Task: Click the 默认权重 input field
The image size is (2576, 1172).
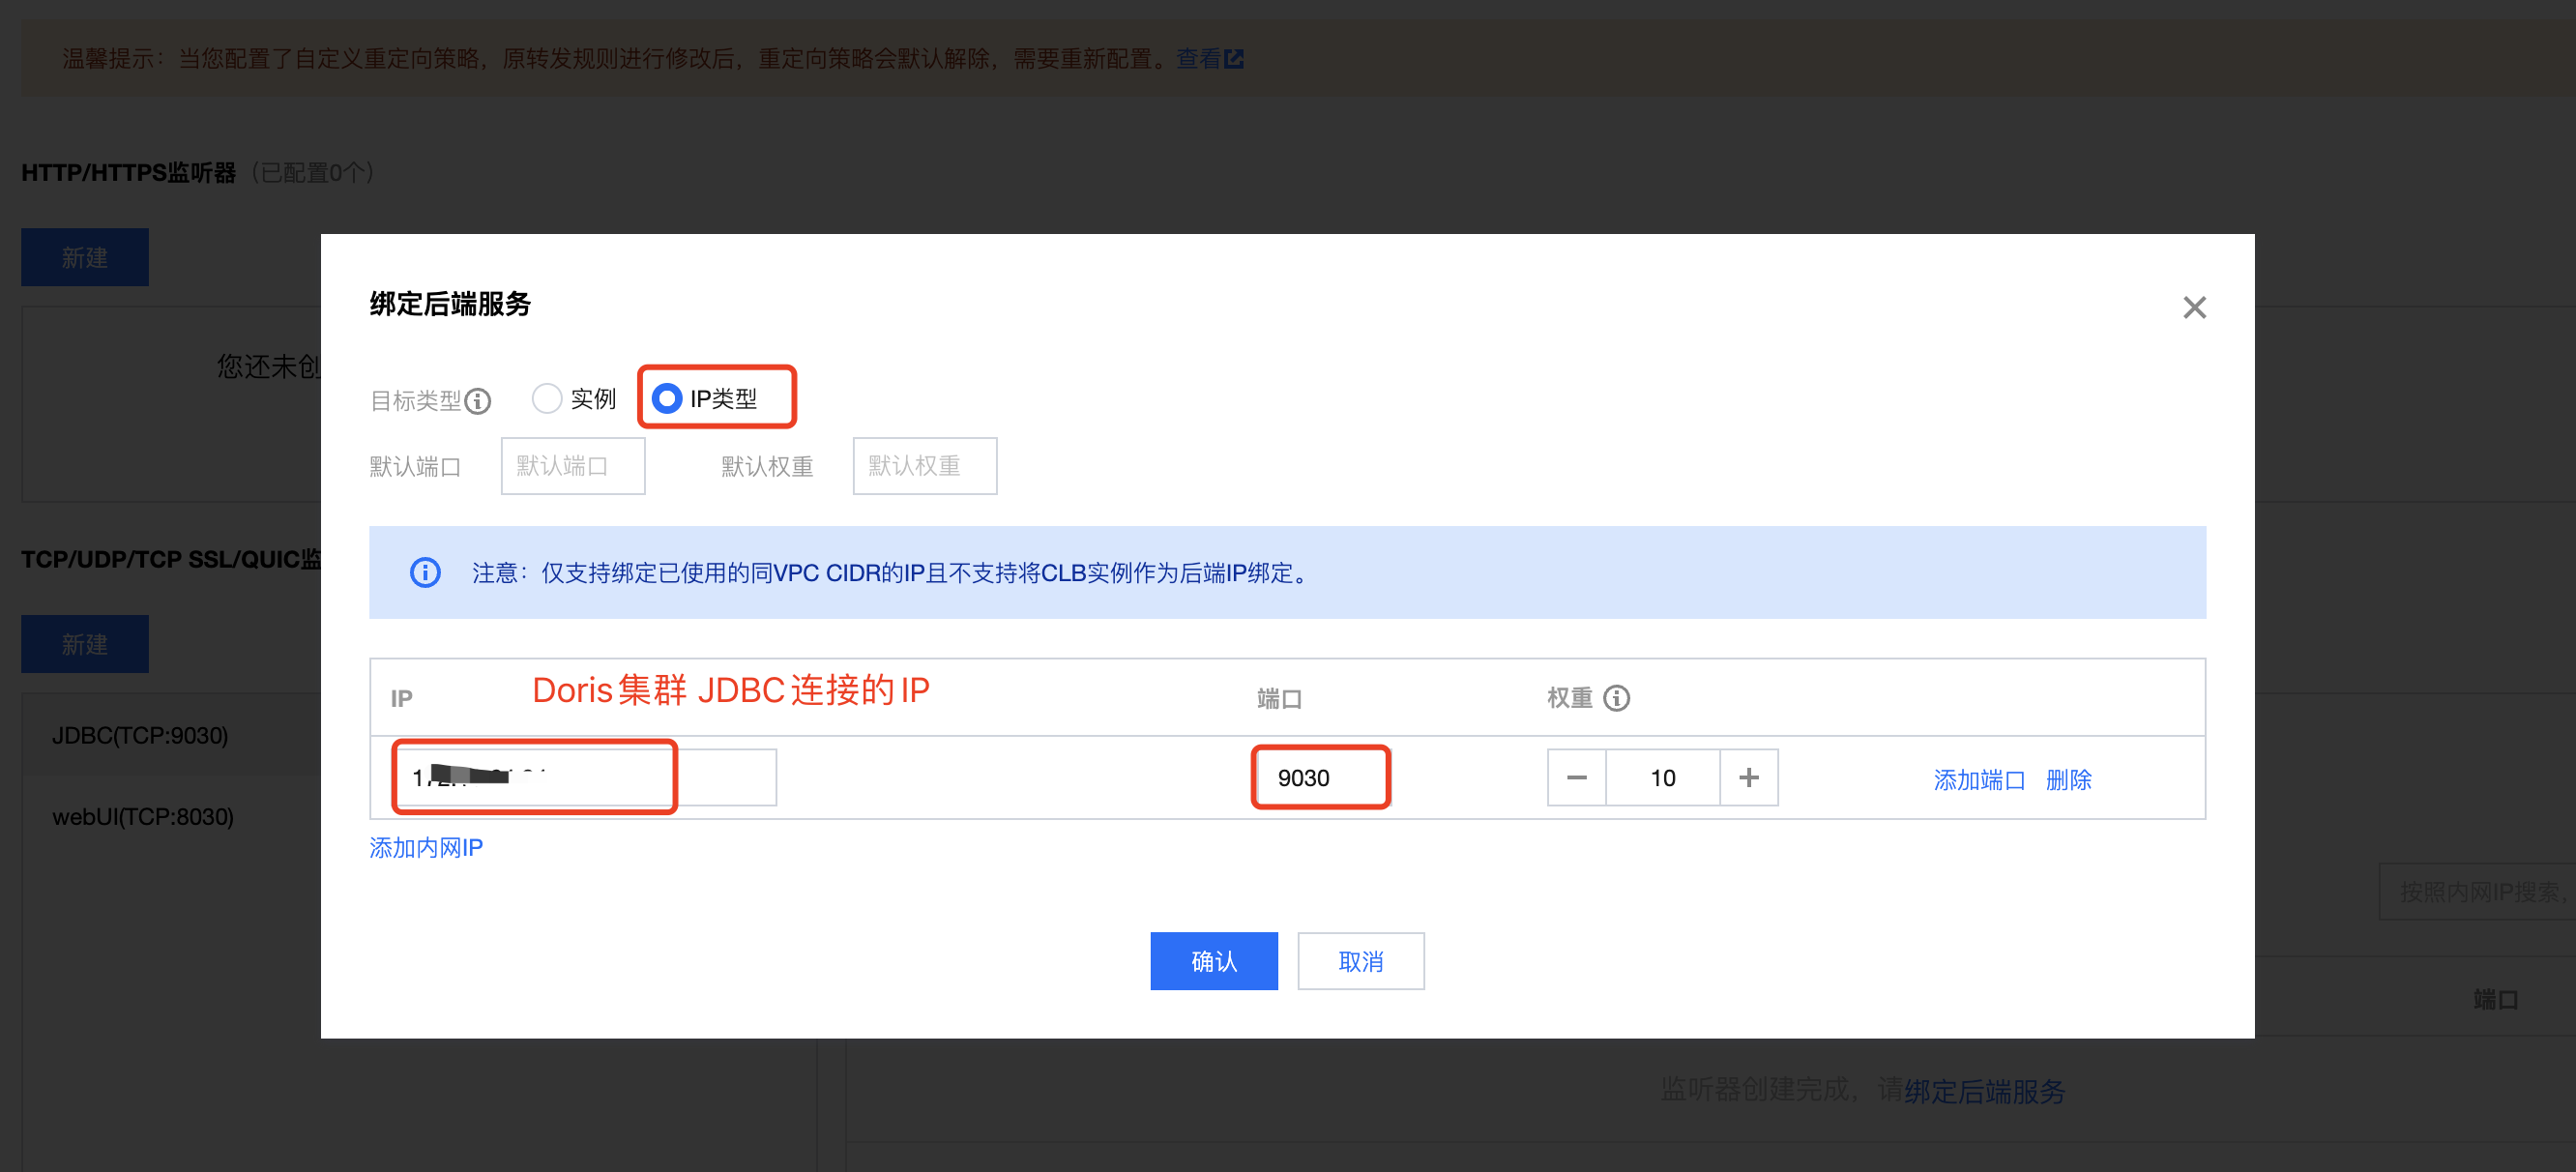Action: tap(924, 466)
